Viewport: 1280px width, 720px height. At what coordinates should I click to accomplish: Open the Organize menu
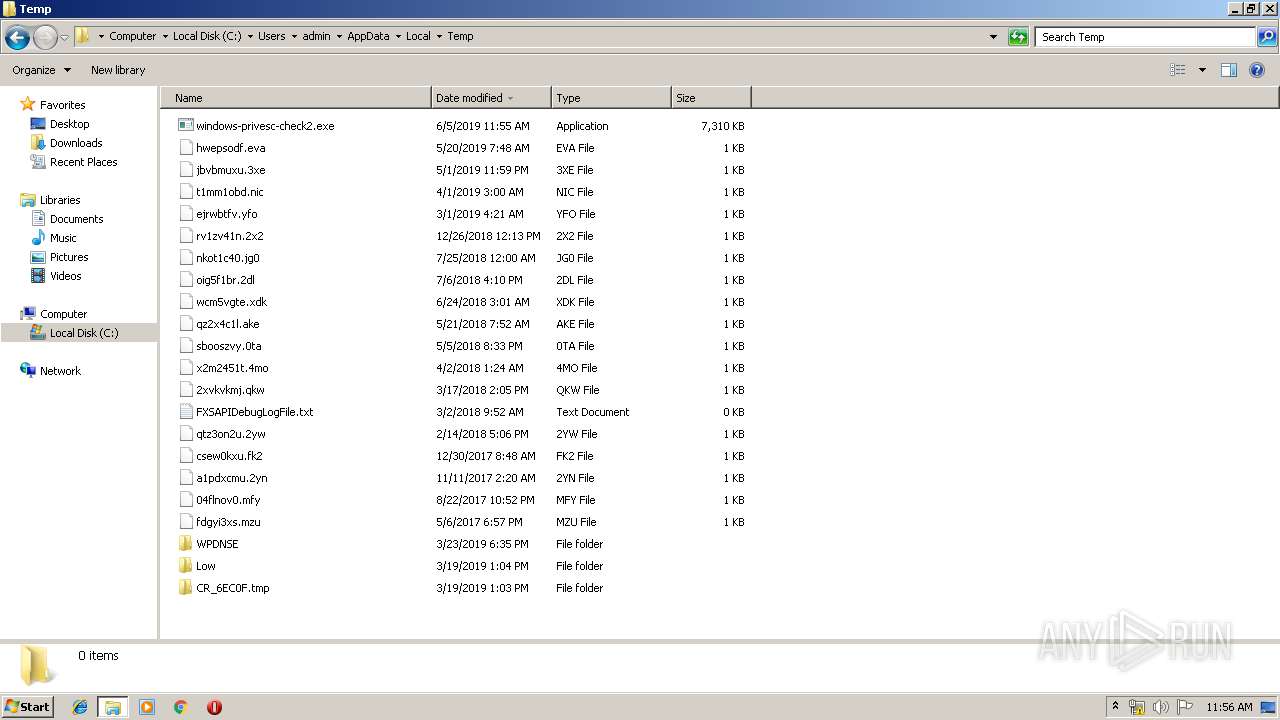click(41, 70)
